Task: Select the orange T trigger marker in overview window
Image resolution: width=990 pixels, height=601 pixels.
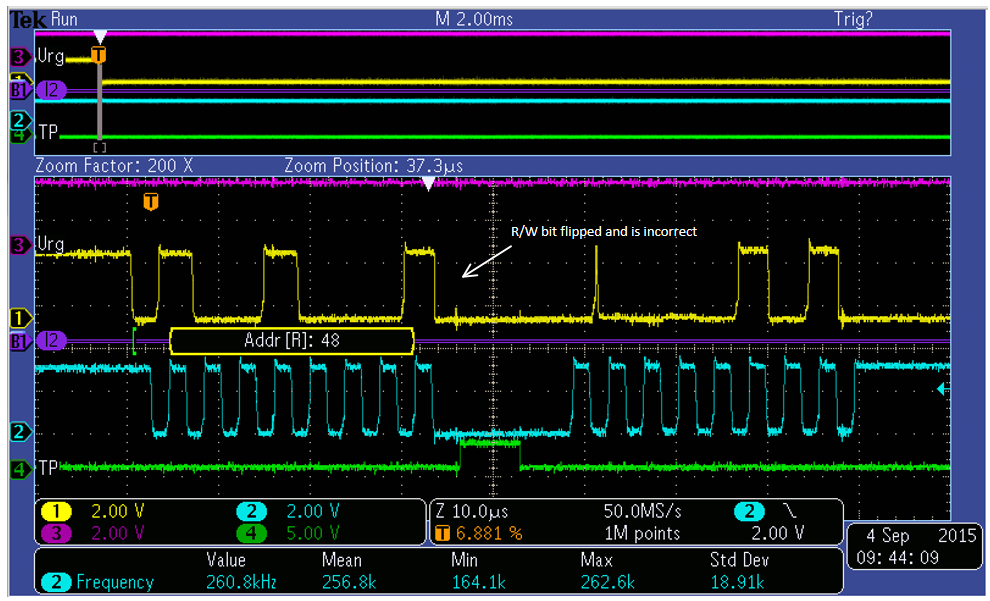Action: coord(98,55)
